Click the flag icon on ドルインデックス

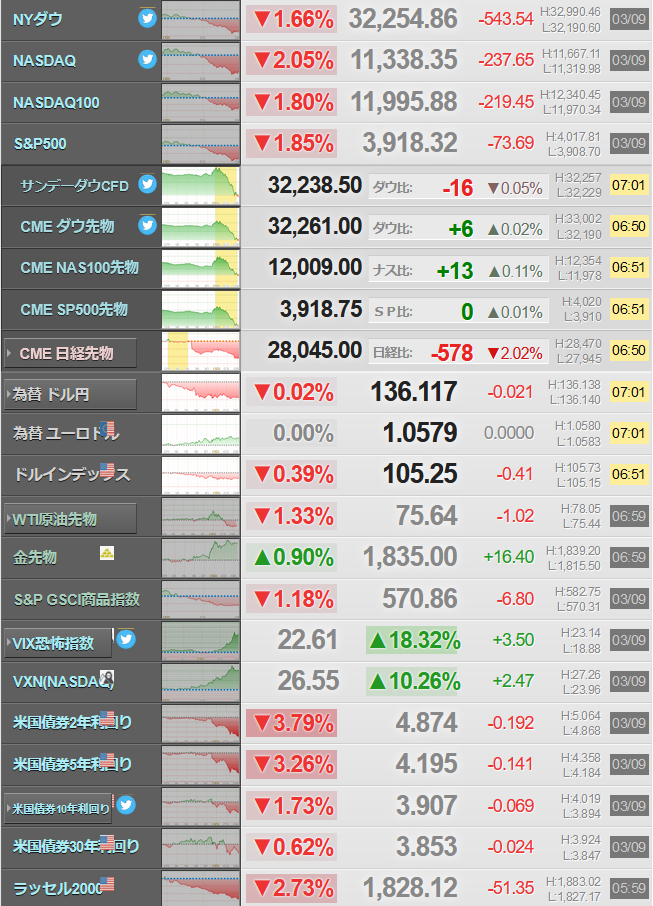107,470
